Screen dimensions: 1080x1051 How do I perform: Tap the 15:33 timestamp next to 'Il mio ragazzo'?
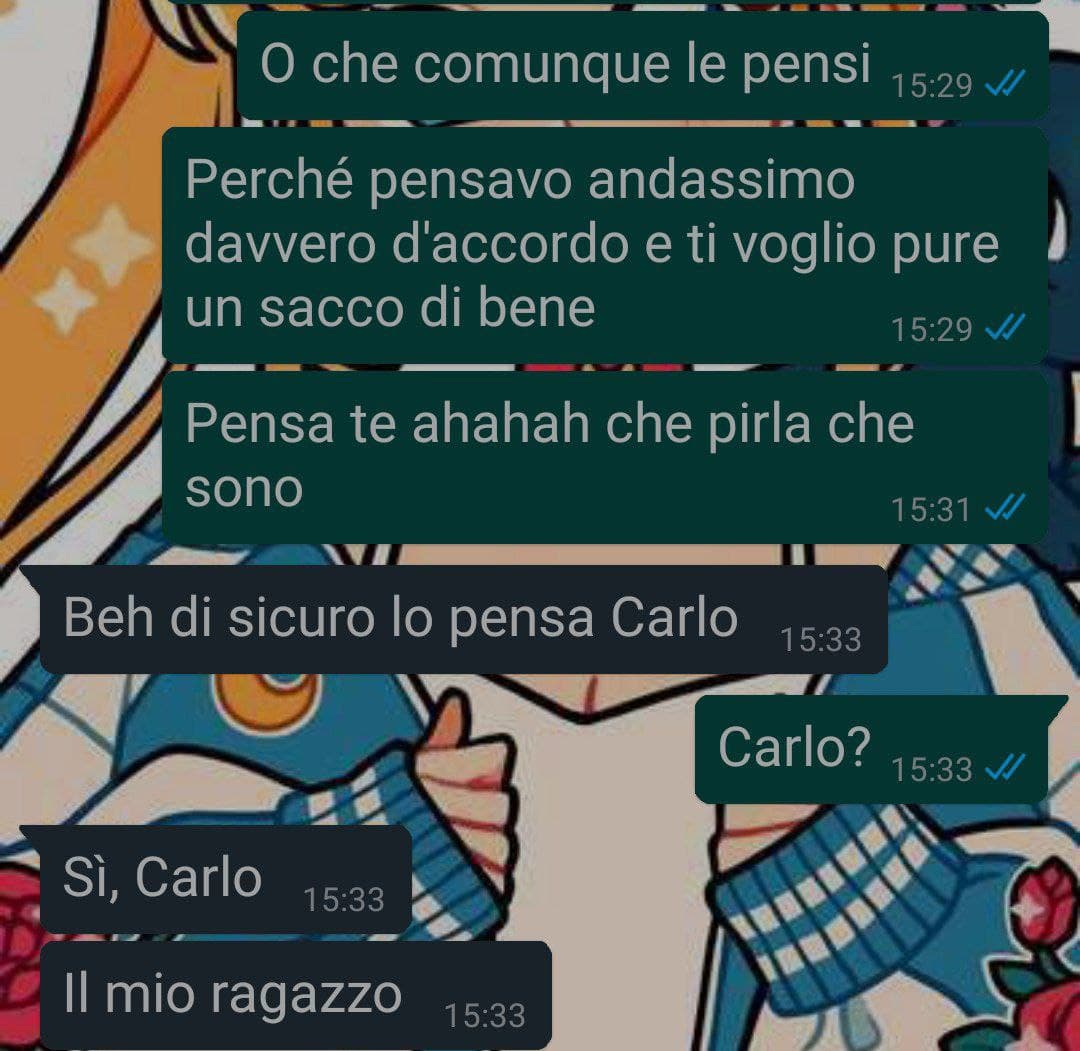pos(485,1016)
